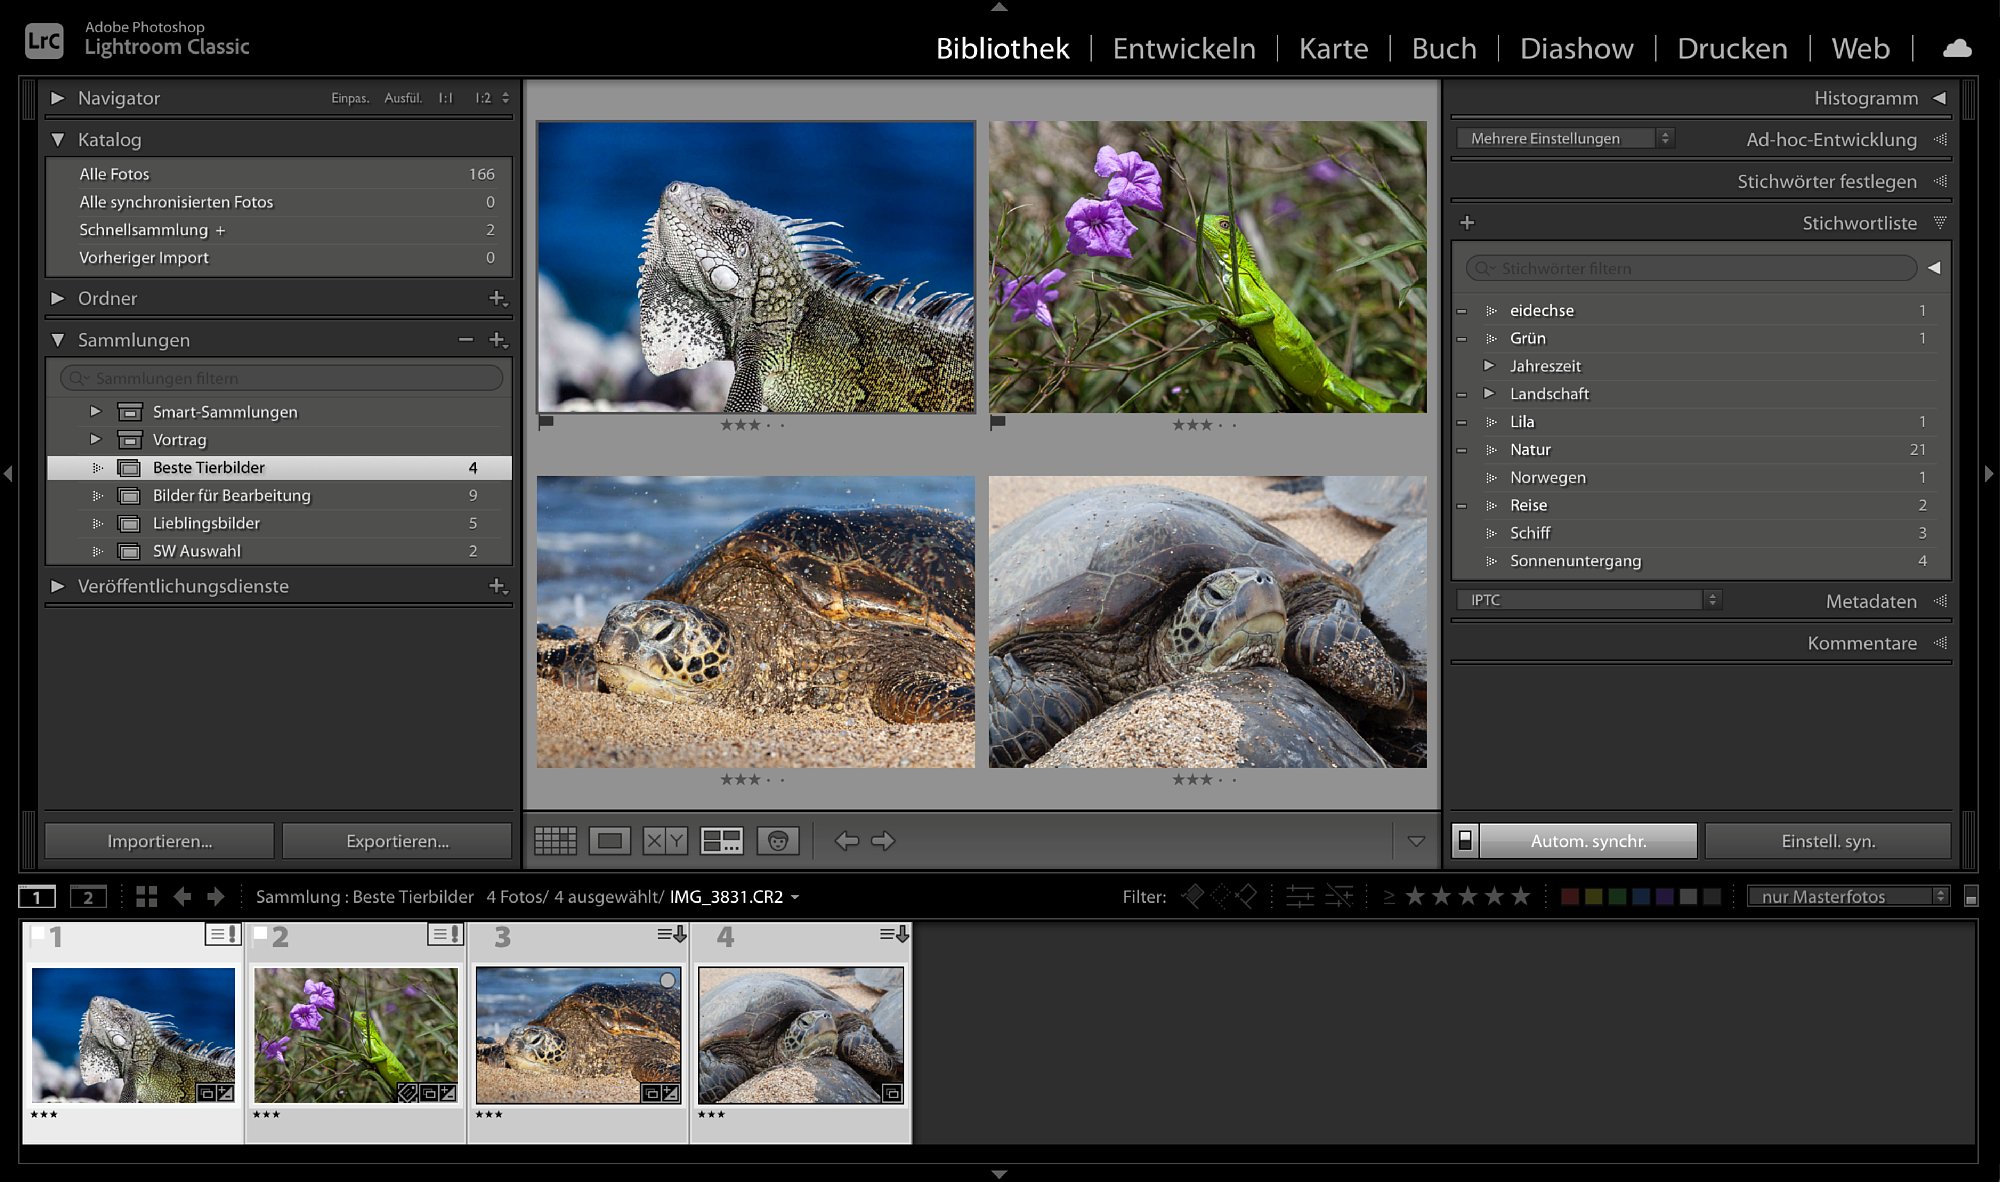The width and height of the screenshot is (2000, 1182).
Task: Open the nur Masterfotos filter dropdown
Action: point(1848,897)
